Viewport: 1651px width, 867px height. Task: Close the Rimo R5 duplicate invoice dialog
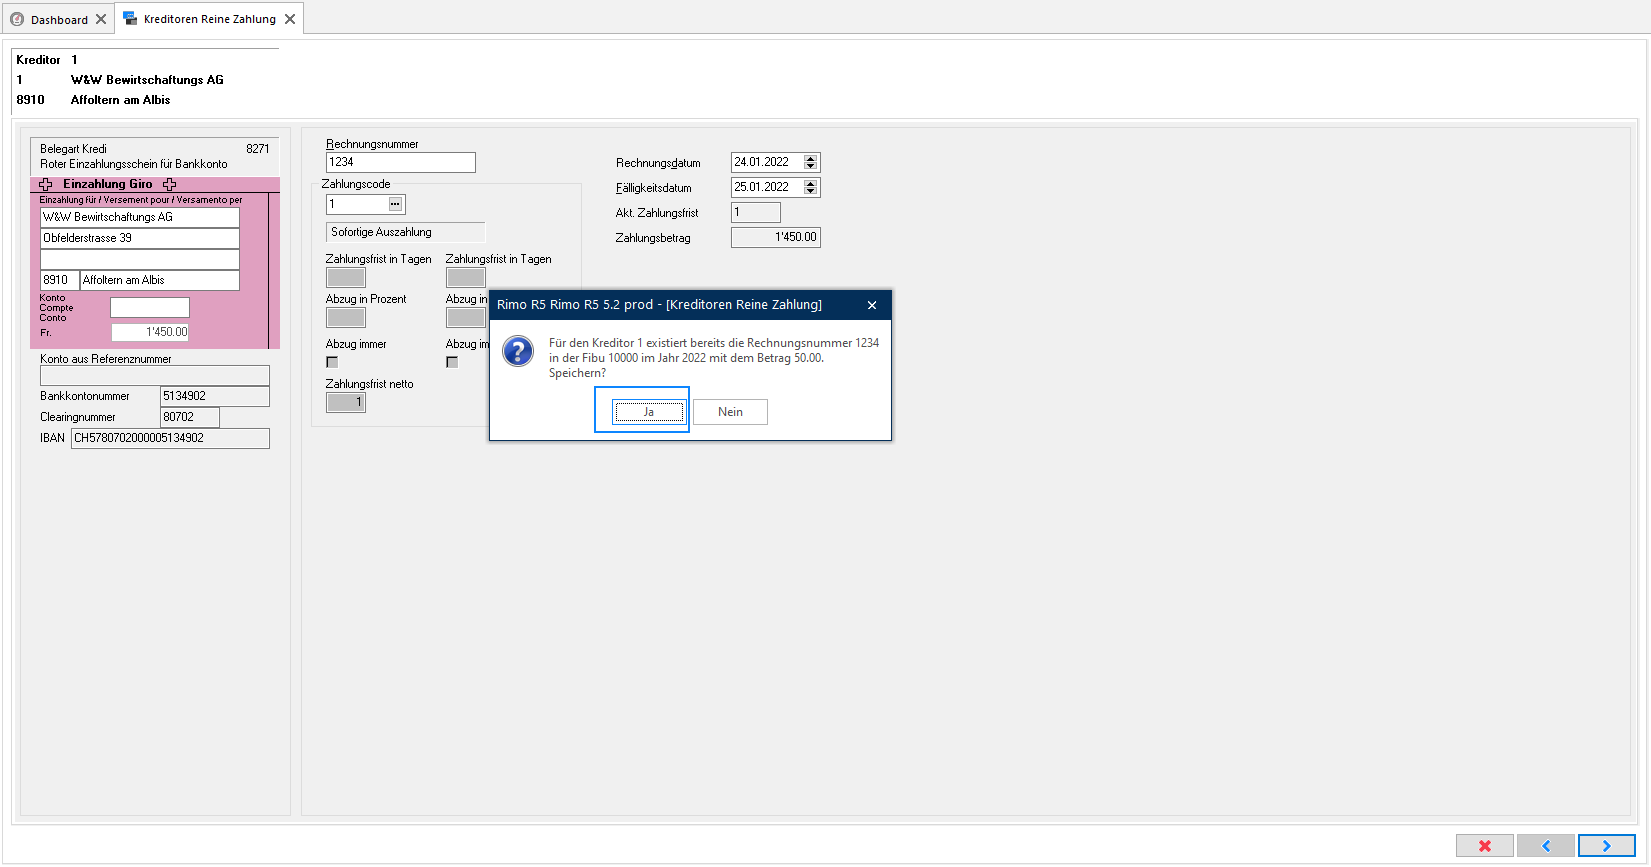click(872, 305)
